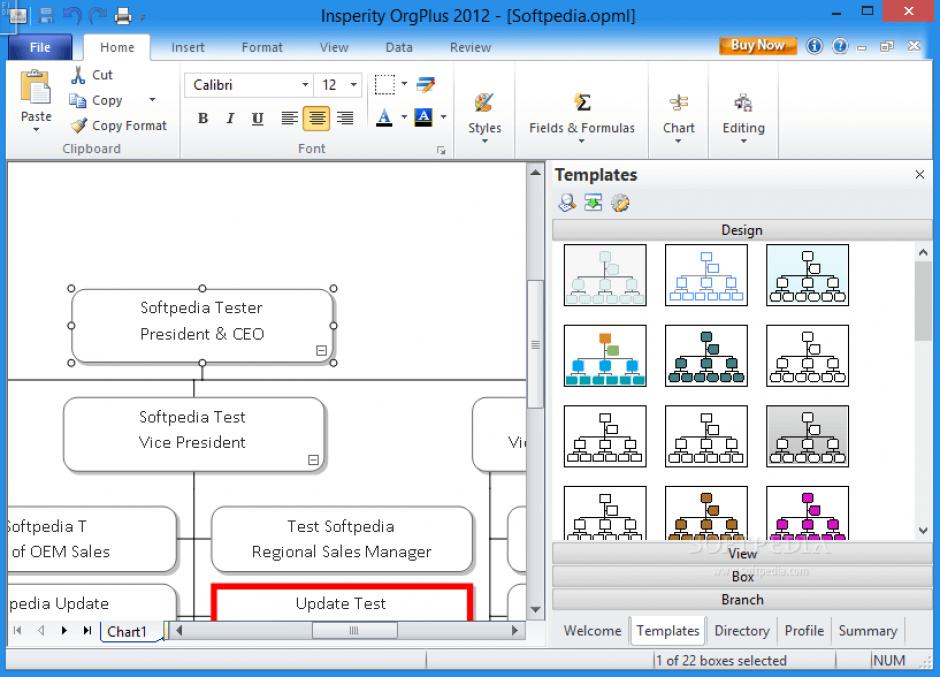Open the Welcome panel tab
This screenshot has width=940, height=677.
[x=592, y=631]
